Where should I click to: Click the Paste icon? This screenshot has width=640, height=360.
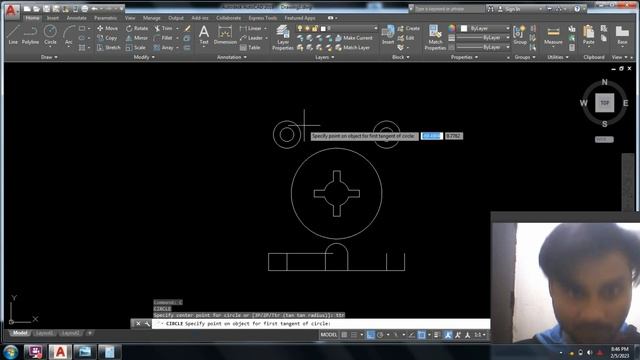589,34
